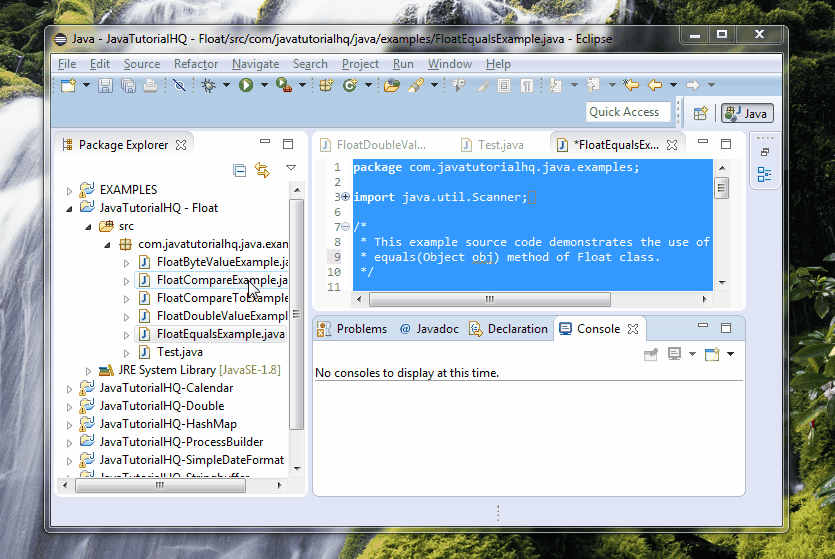This screenshot has width=835, height=559.
Task: Switch to the Test.java editor tab
Action: click(x=493, y=145)
